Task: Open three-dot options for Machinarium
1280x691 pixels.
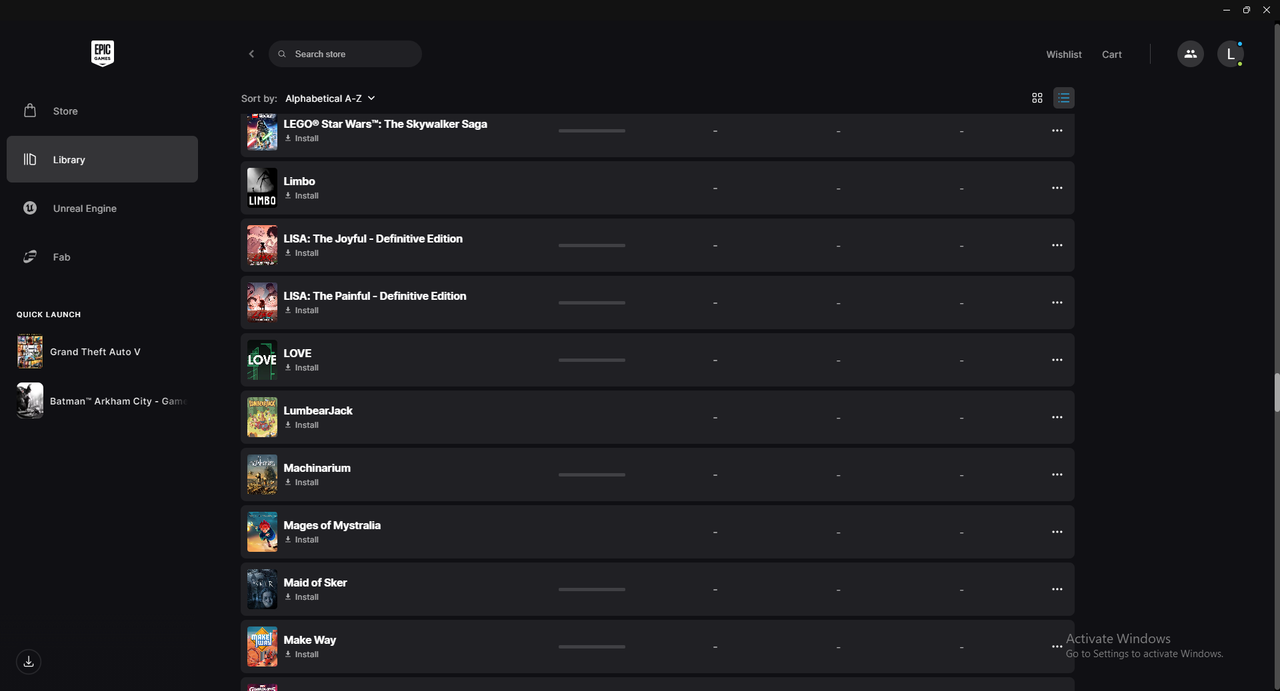Action: 1057,475
